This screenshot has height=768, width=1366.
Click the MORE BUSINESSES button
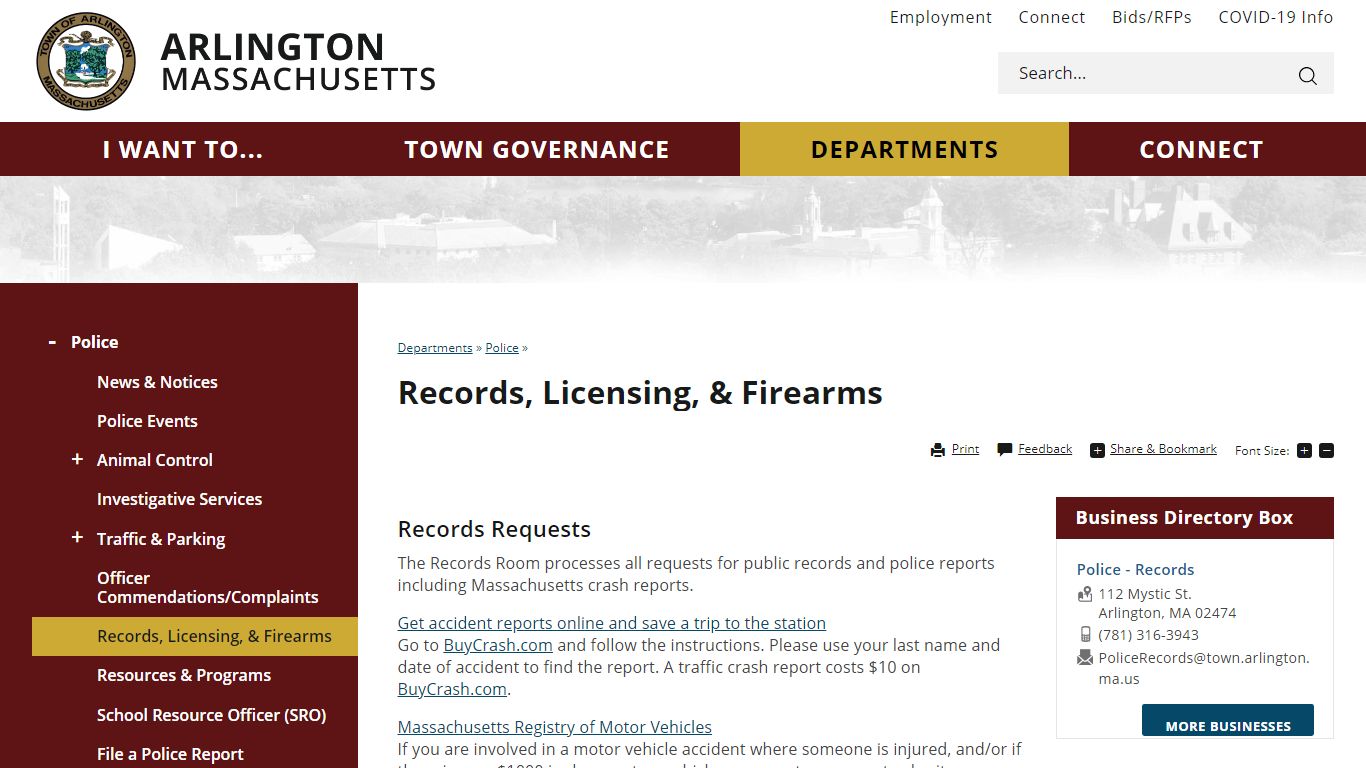point(1228,721)
